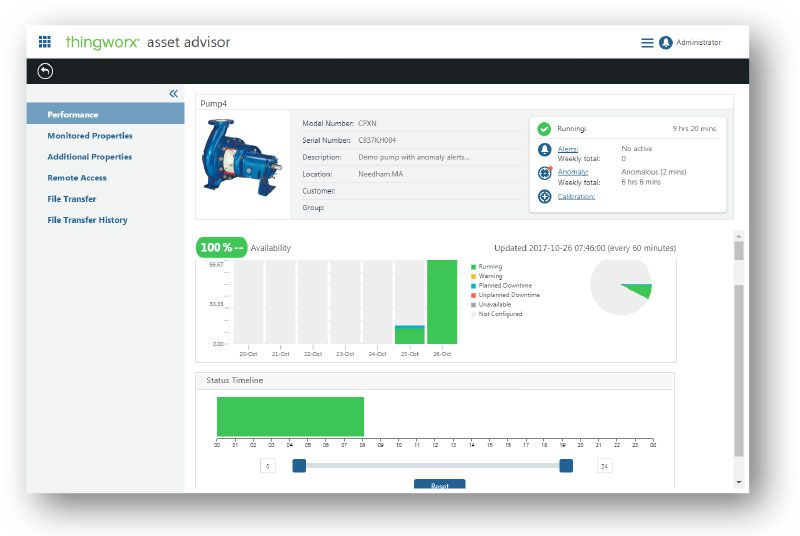Viewport: 800px width, 536px height.
Task: Open Additional Properties page
Action: (x=90, y=157)
